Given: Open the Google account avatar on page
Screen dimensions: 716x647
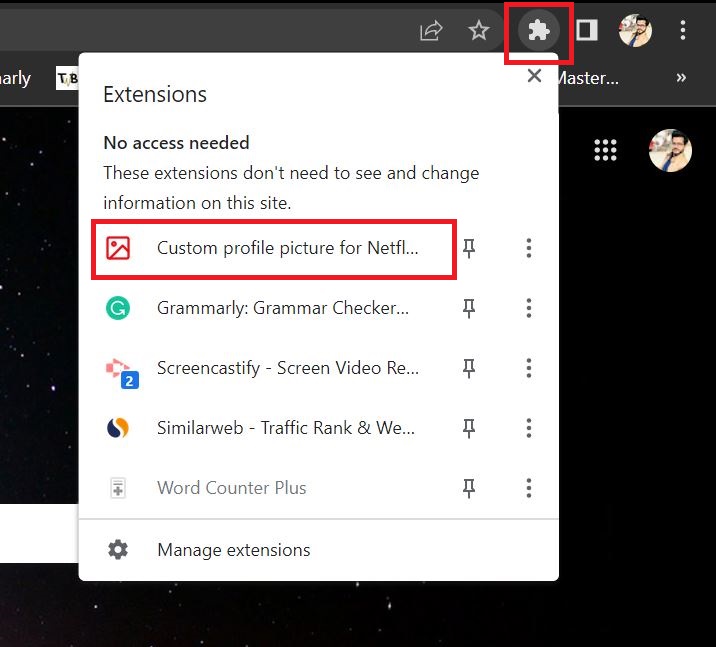Looking at the screenshot, I should (x=670, y=150).
